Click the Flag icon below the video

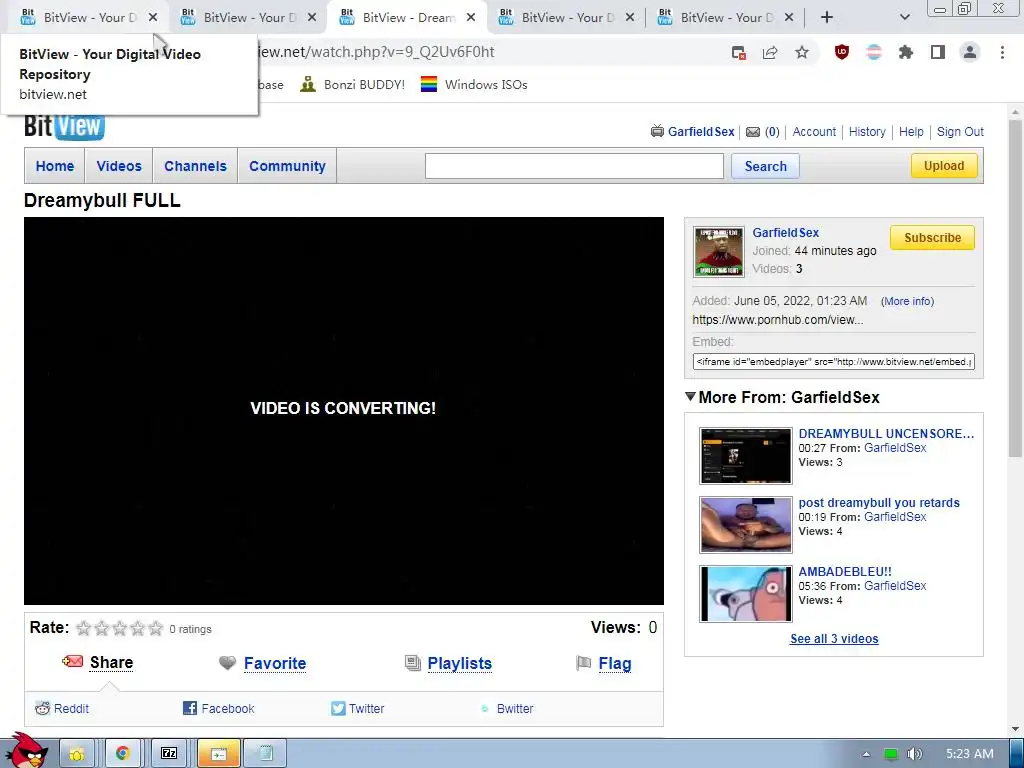click(584, 663)
